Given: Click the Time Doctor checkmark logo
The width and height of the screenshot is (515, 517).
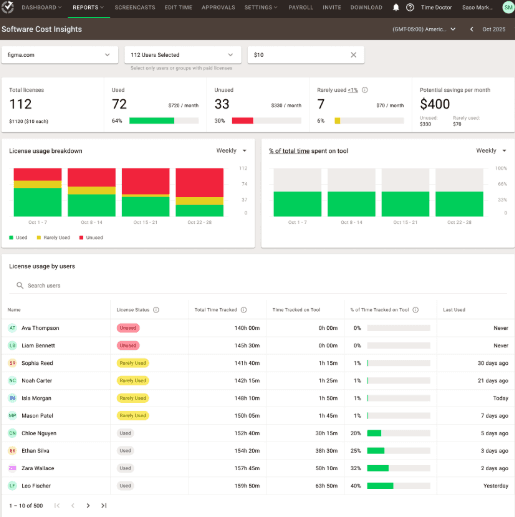Looking at the screenshot, I should [7, 7].
